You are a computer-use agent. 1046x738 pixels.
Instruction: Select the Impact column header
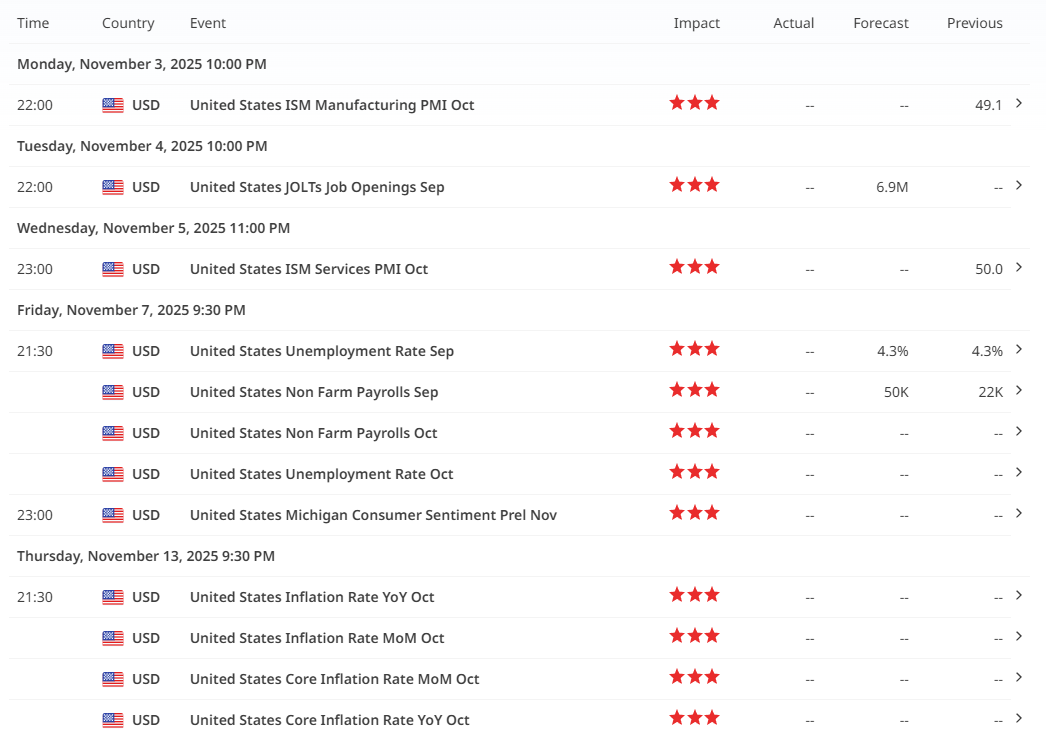(696, 23)
